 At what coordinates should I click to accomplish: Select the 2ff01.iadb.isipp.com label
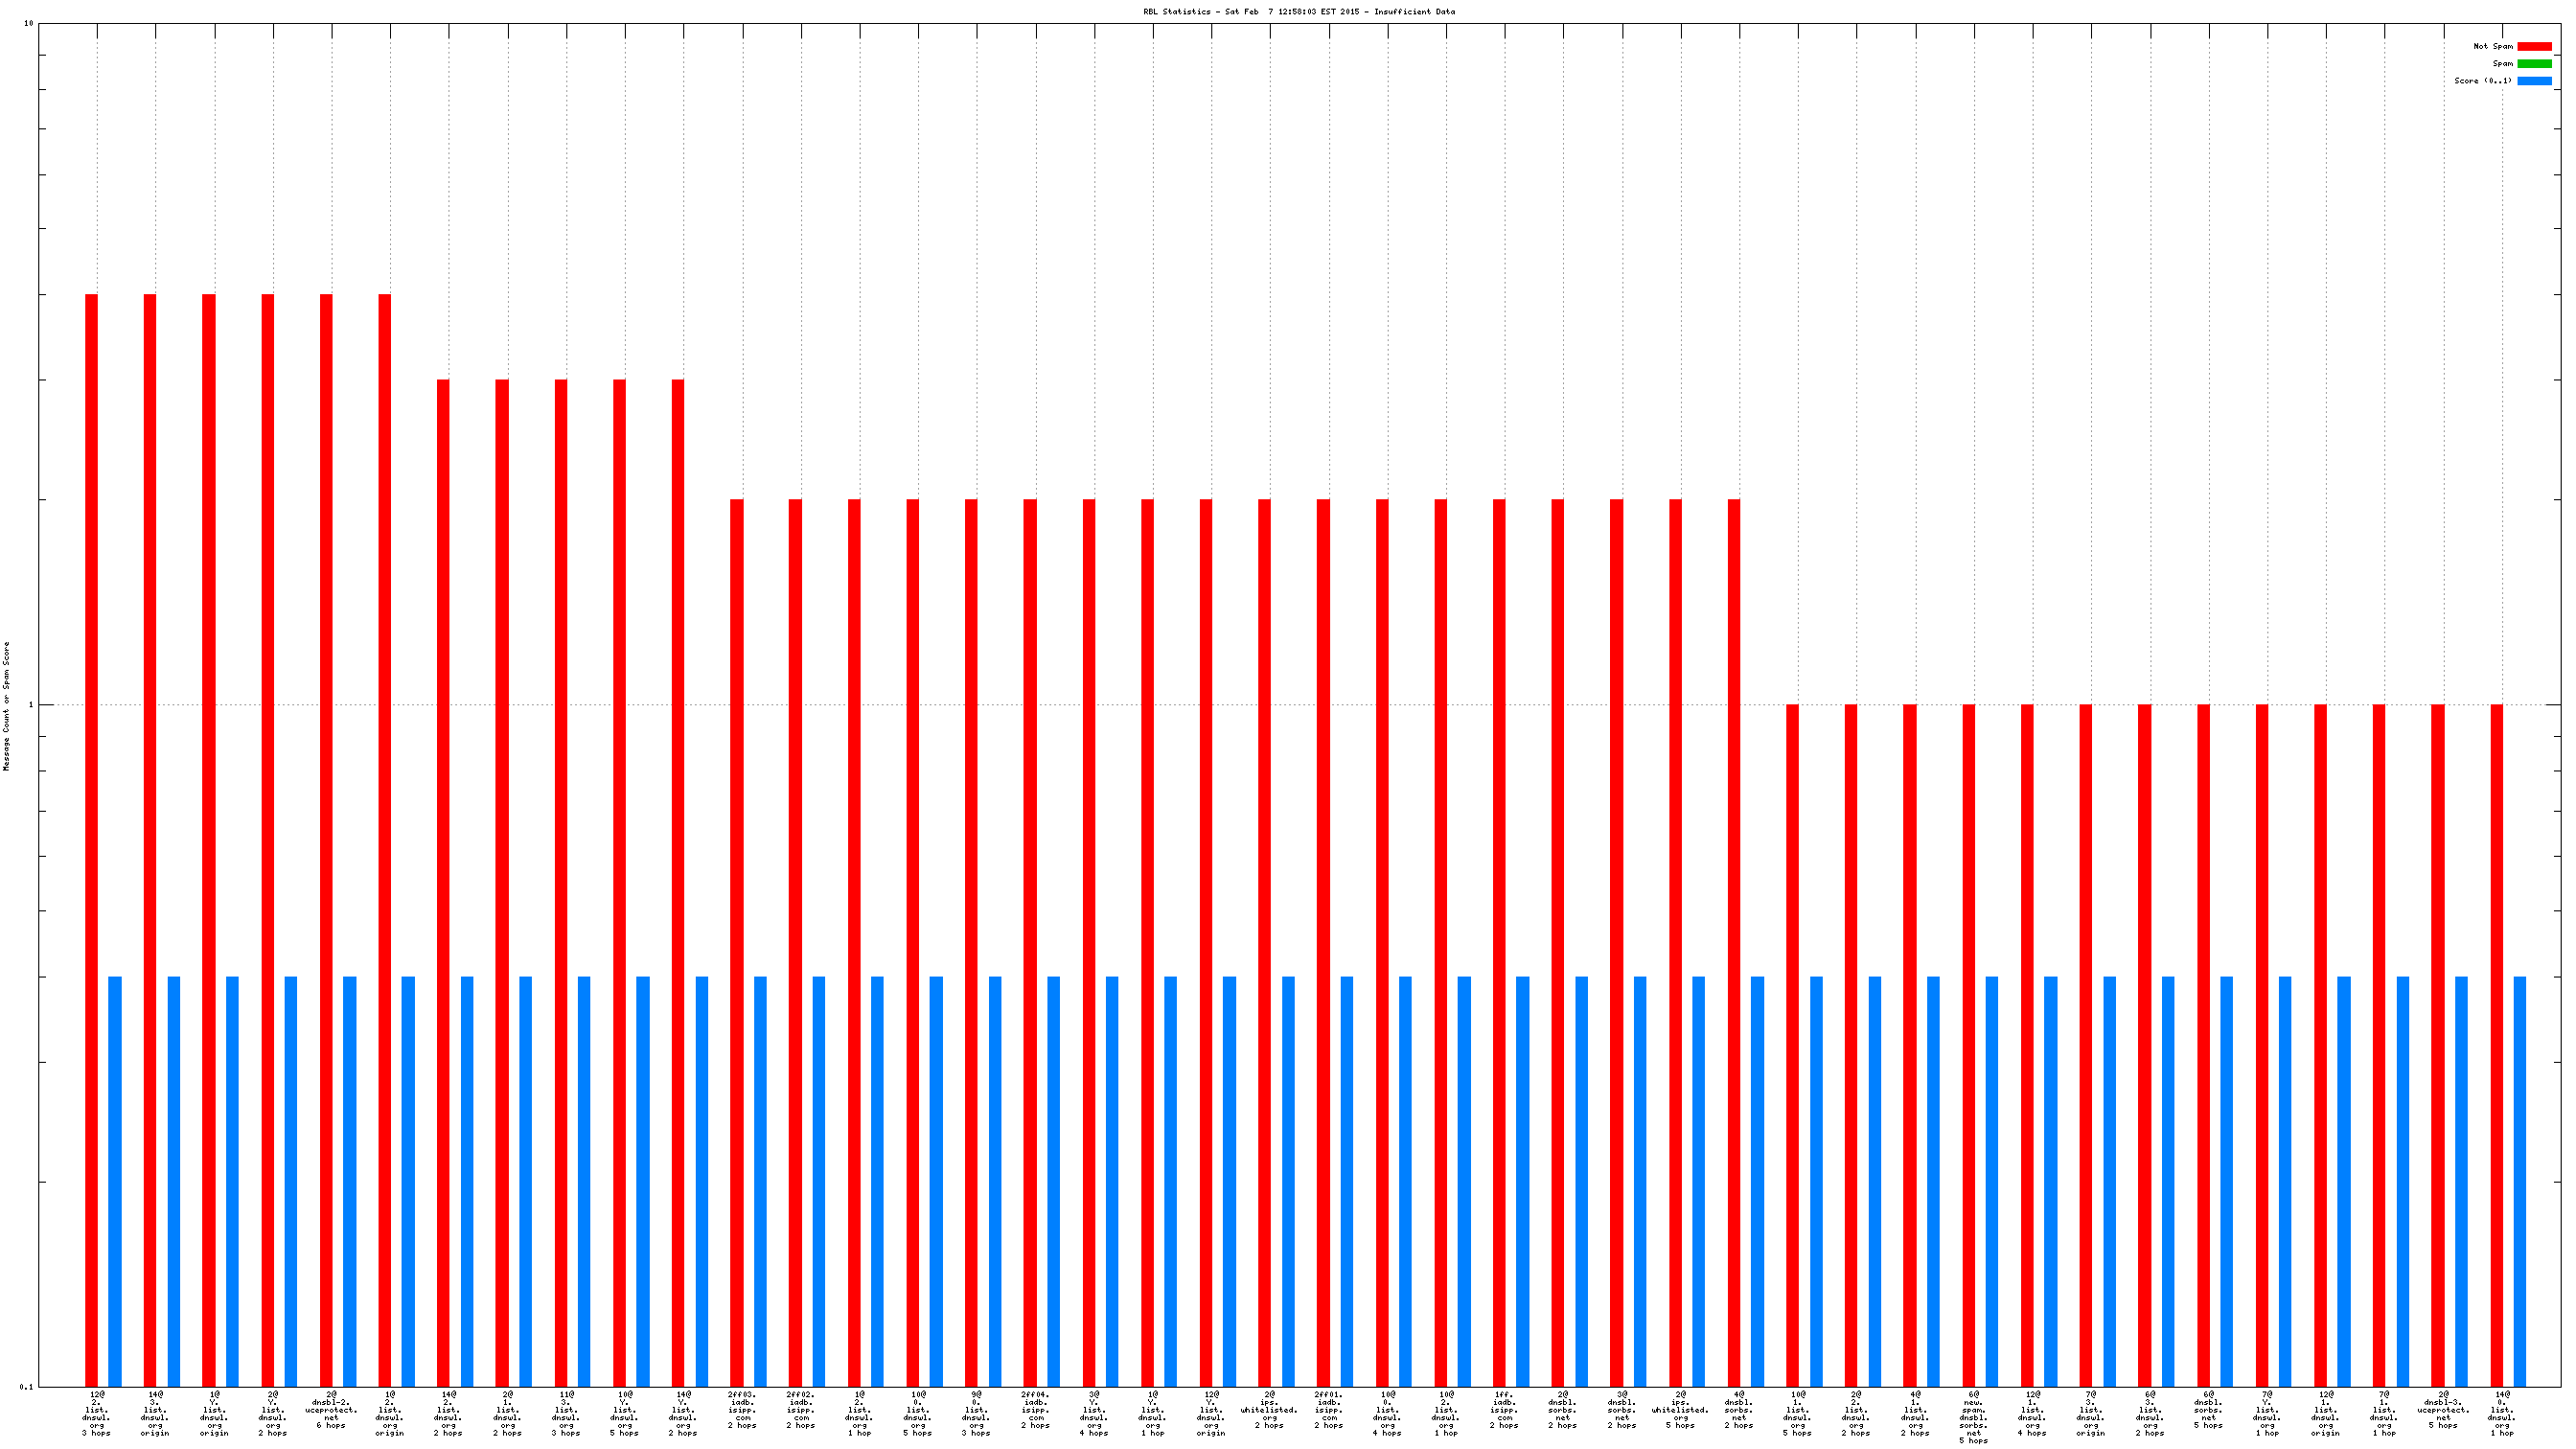point(1328,1409)
